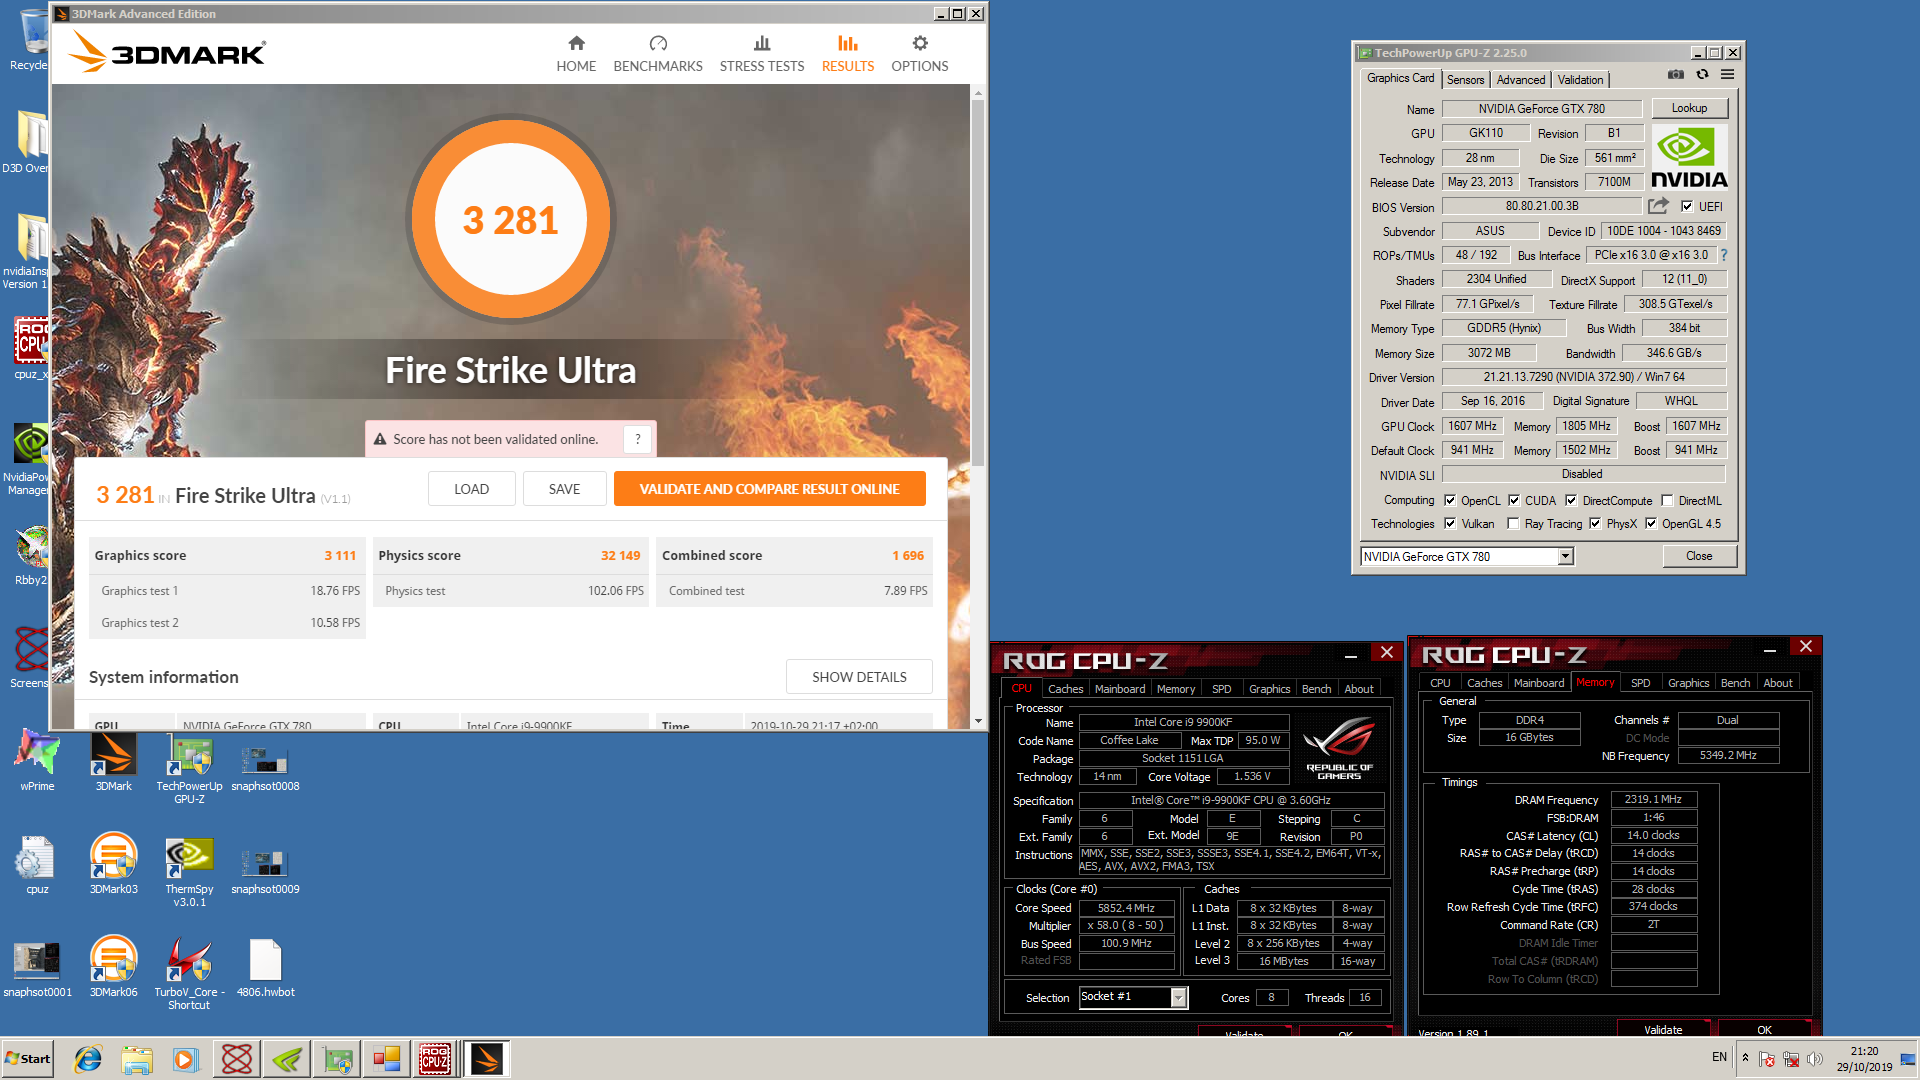This screenshot has width=1920, height=1080.
Task: Open 3DMark desktop shortcut
Action: (113, 763)
